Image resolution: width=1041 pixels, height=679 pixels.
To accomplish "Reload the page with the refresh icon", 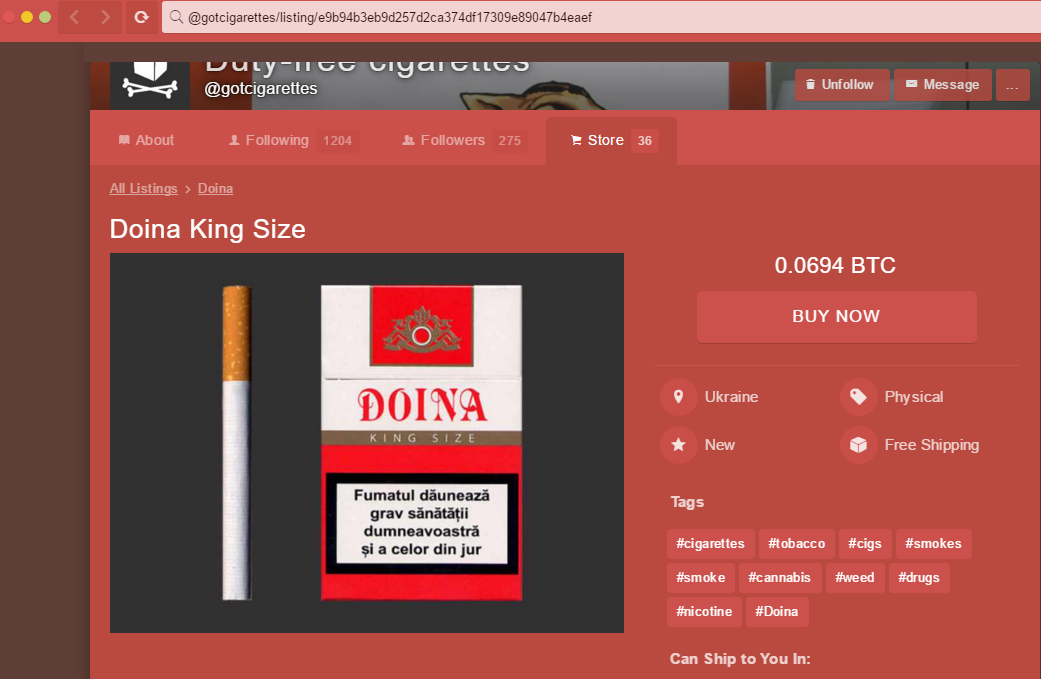I will tap(141, 17).
